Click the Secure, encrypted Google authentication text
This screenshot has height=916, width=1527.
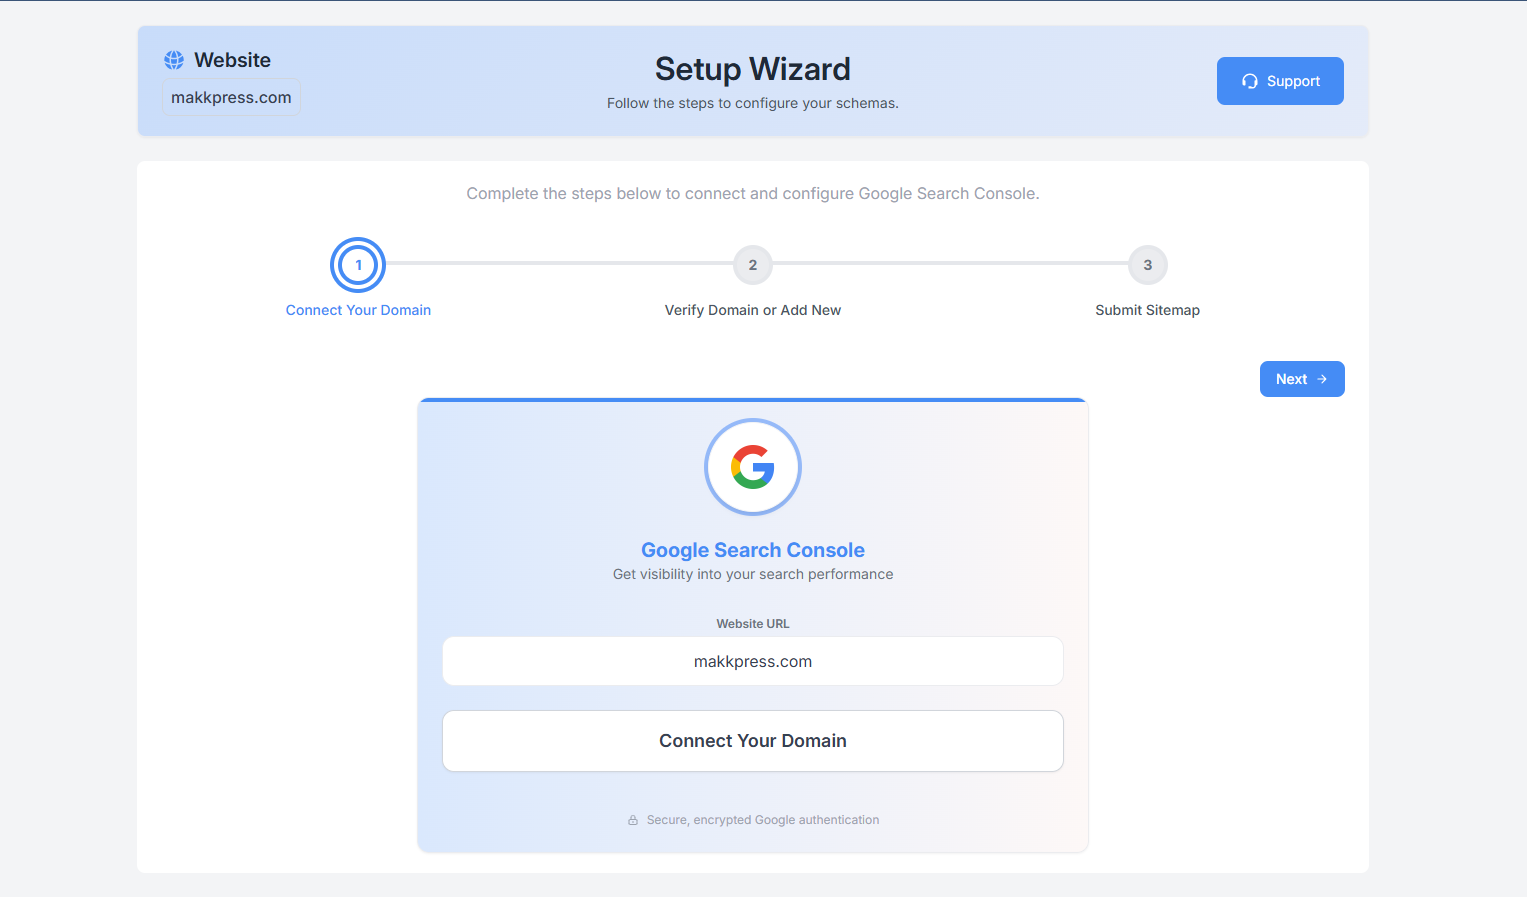[x=763, y=820]
